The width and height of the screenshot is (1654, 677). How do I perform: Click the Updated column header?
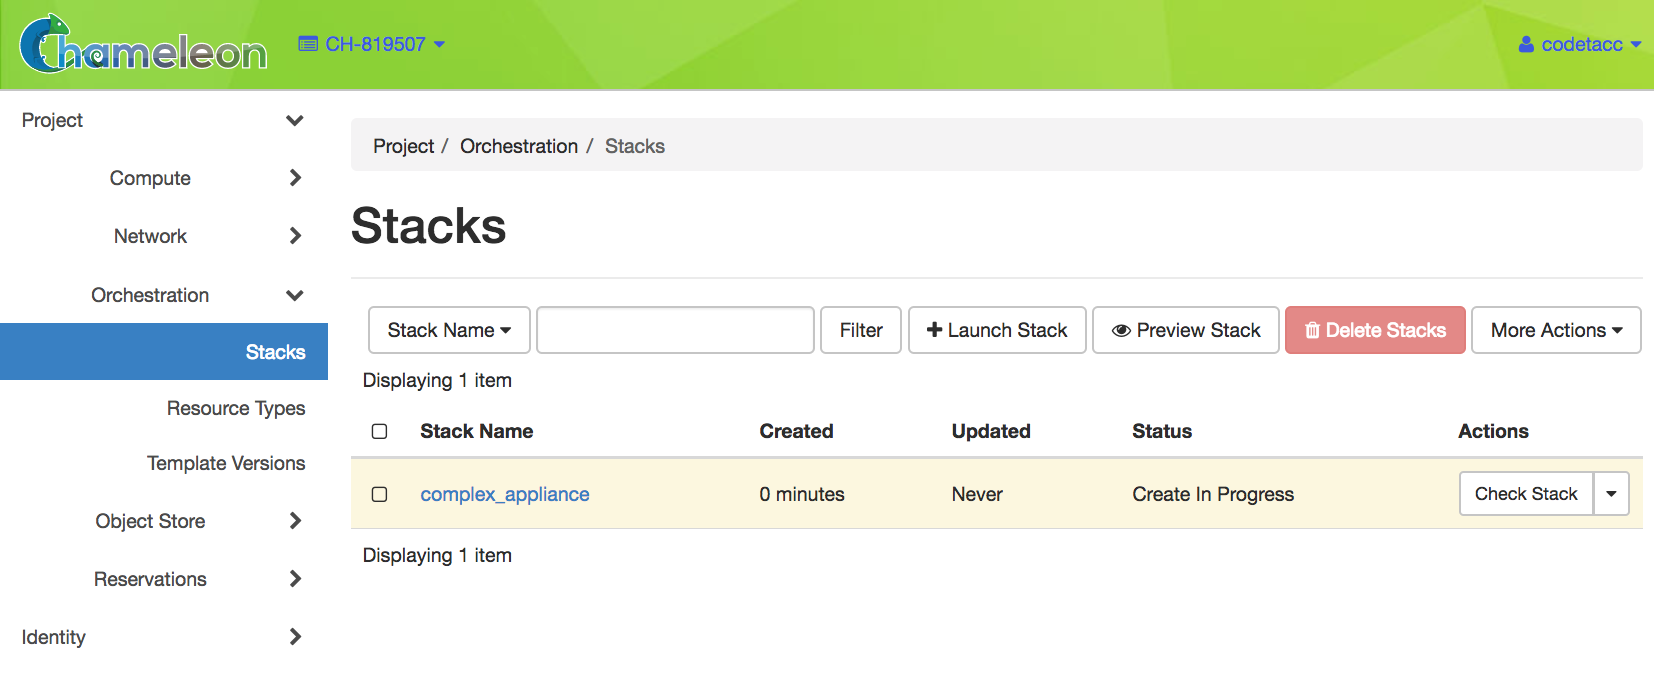991,431
